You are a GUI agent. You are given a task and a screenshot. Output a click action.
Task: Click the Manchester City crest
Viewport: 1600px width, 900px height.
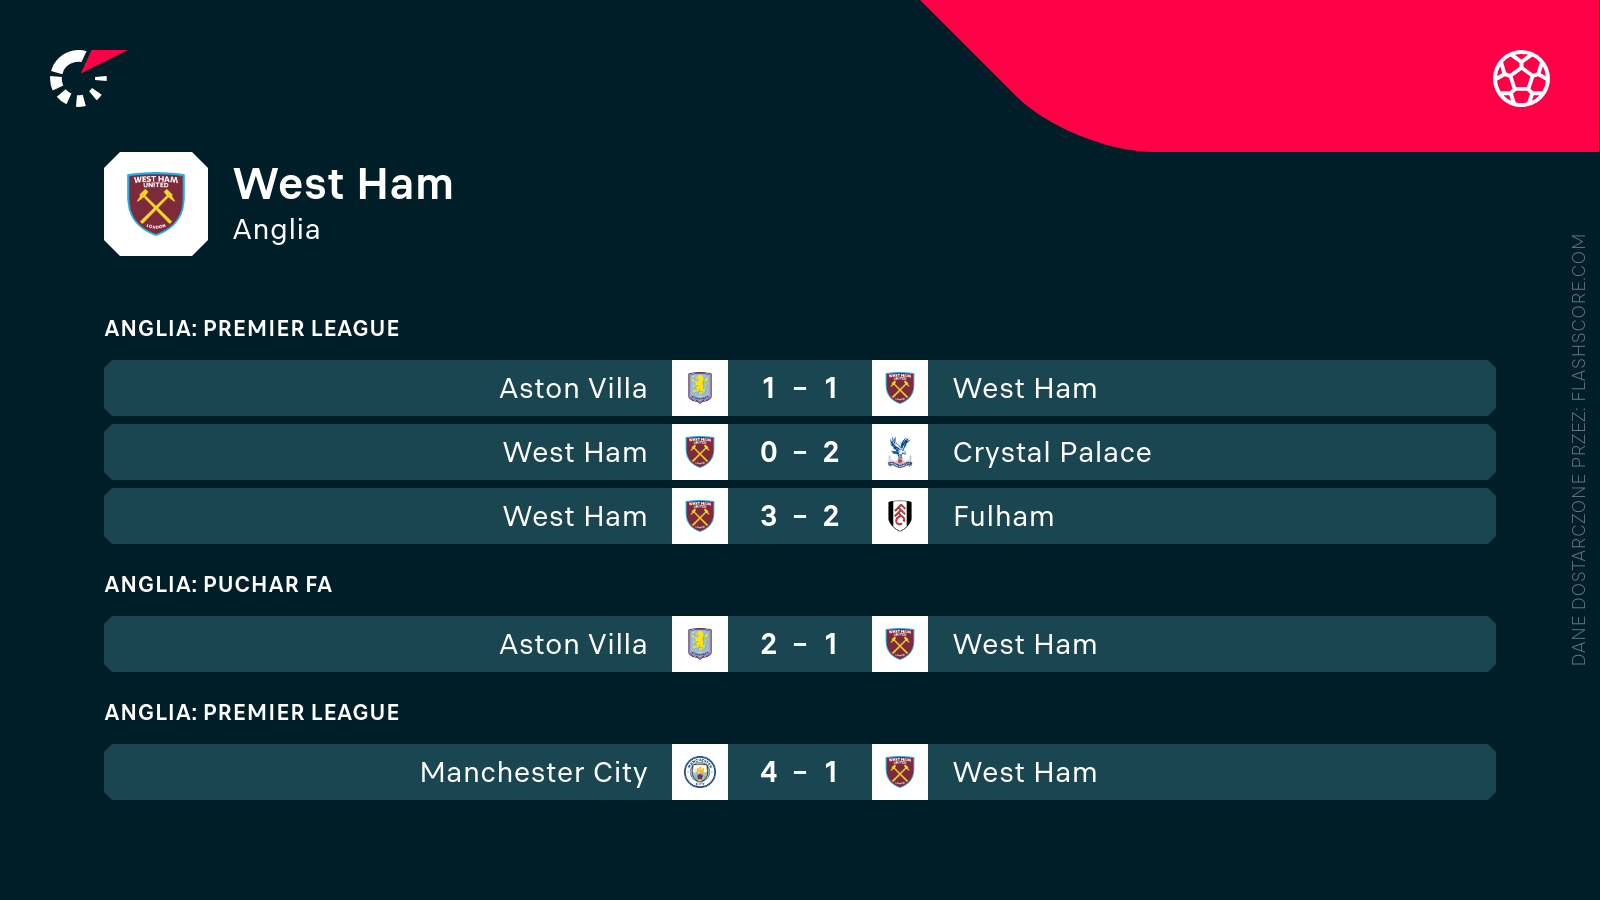pos(700,772)
